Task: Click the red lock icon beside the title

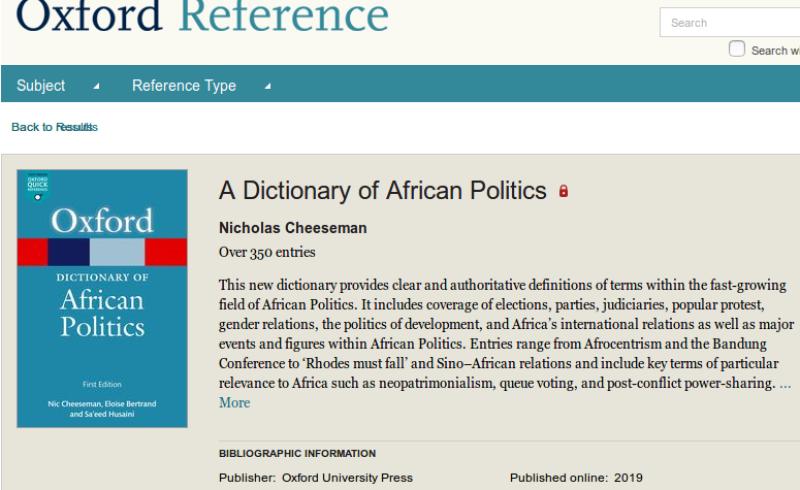Action: (x=564, y=191)
